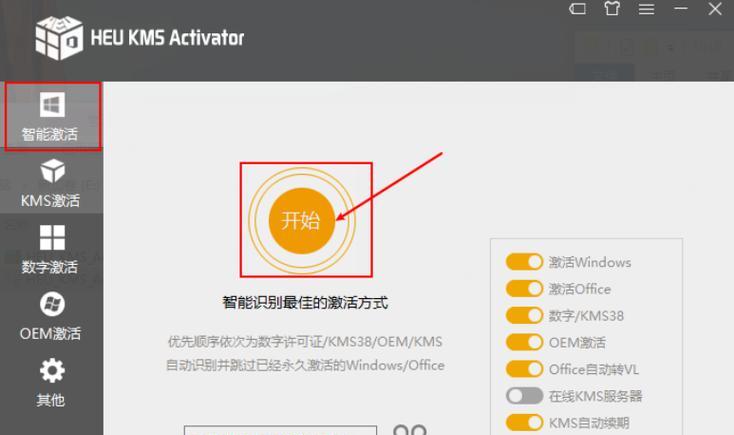The image size is (734, 435).
Task: Toggle the 数字/KMS38 switch
Action: tap(524, 315)
